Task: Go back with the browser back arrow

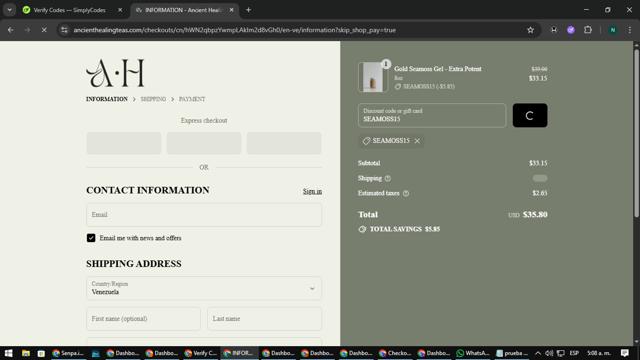Action: [x=11, y=30]
